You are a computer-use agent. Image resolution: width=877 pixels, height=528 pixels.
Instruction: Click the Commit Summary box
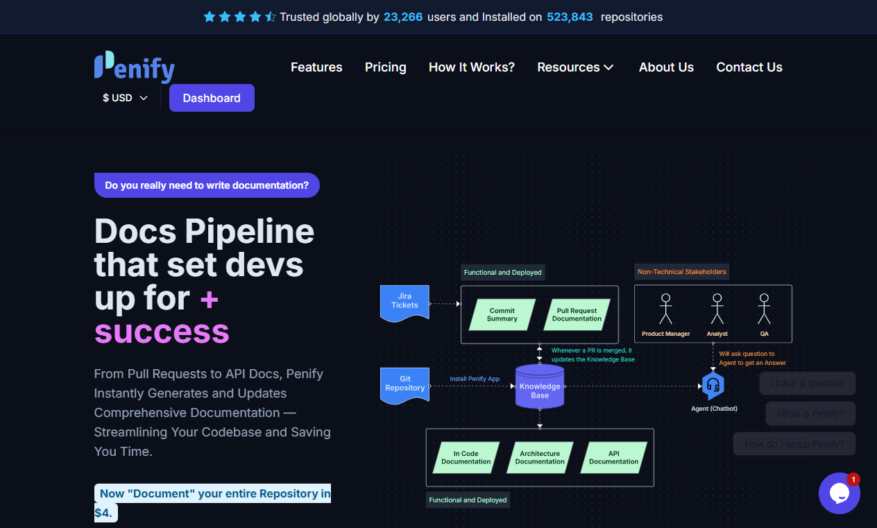(x=502, y=314)
